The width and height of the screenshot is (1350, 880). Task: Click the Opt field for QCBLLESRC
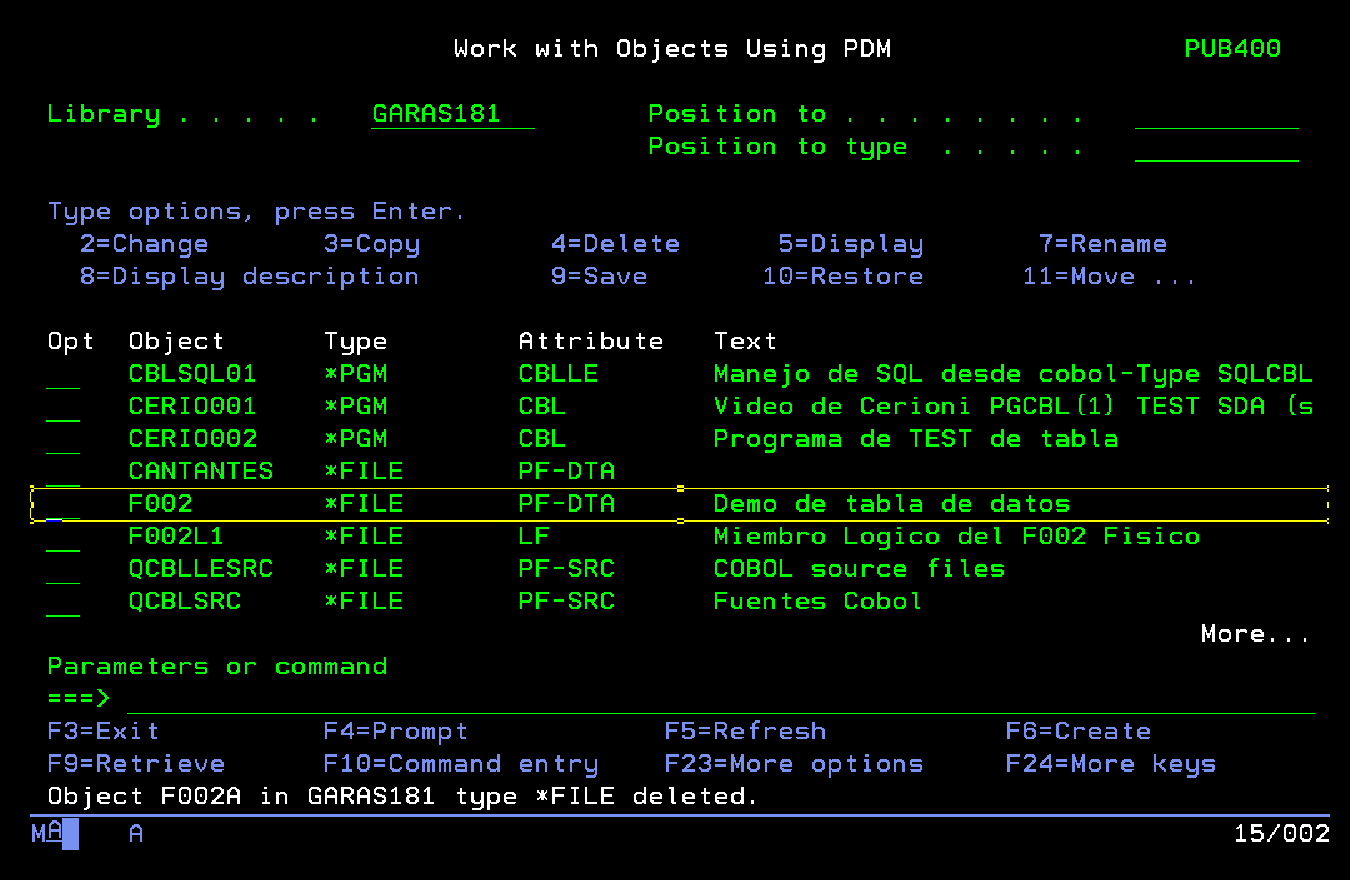[63, 569]
